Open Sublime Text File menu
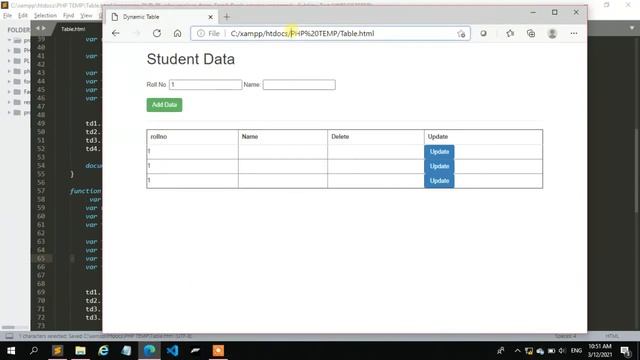Image resolution: width=640 pixels, height=360 pixels. click(7, 16)
